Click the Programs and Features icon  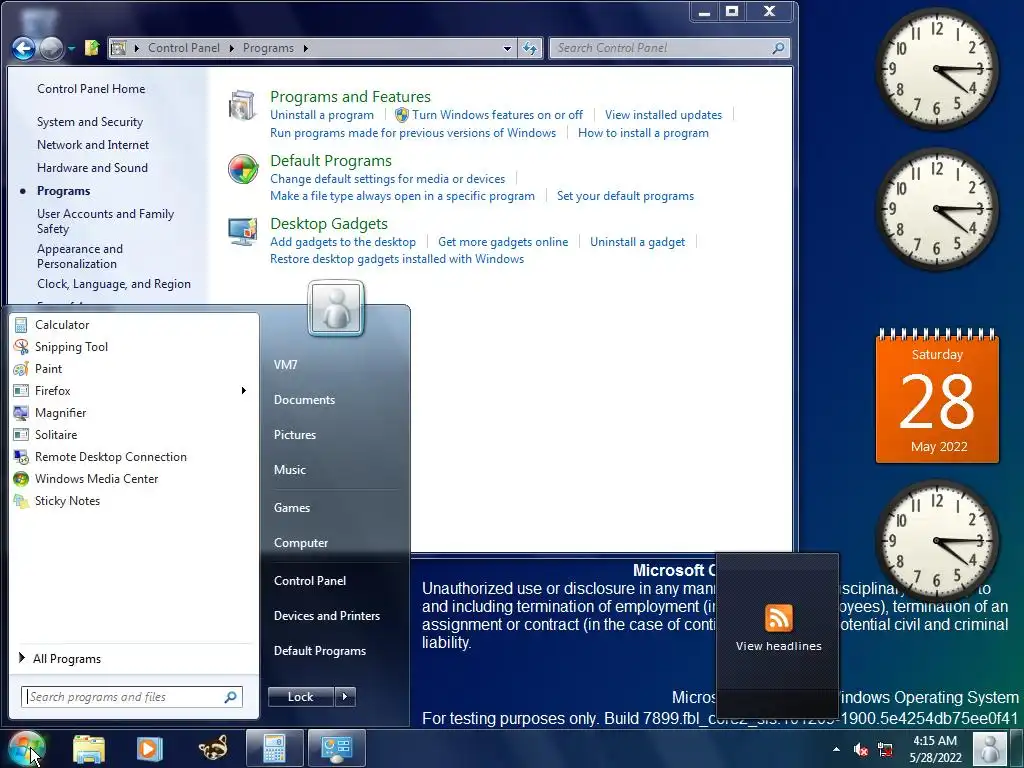pos(242,106)
